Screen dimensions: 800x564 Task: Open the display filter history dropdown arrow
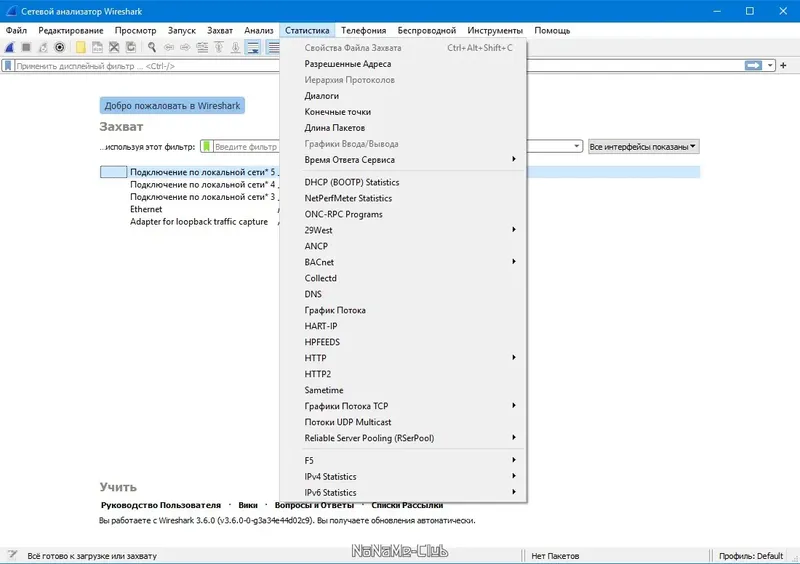point(770,65)
